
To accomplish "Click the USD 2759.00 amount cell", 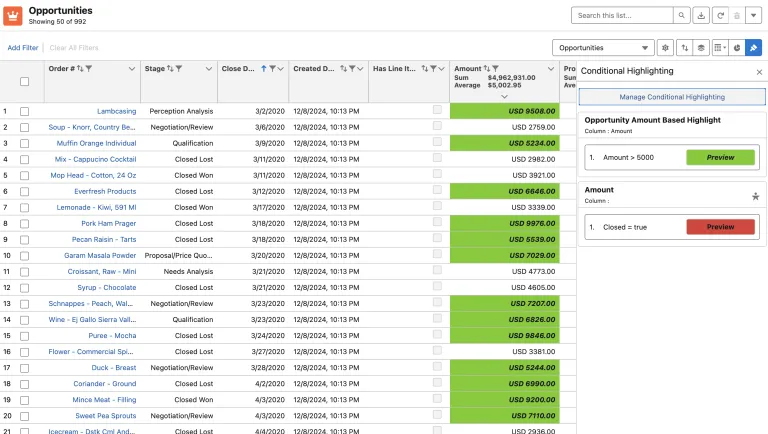I will (504, 127).
